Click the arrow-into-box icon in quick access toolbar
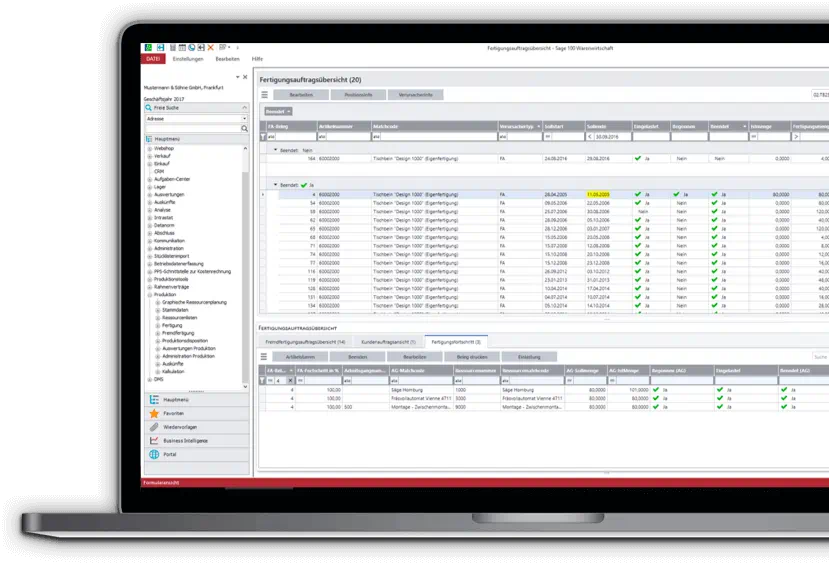 click(x=201, y=48)
